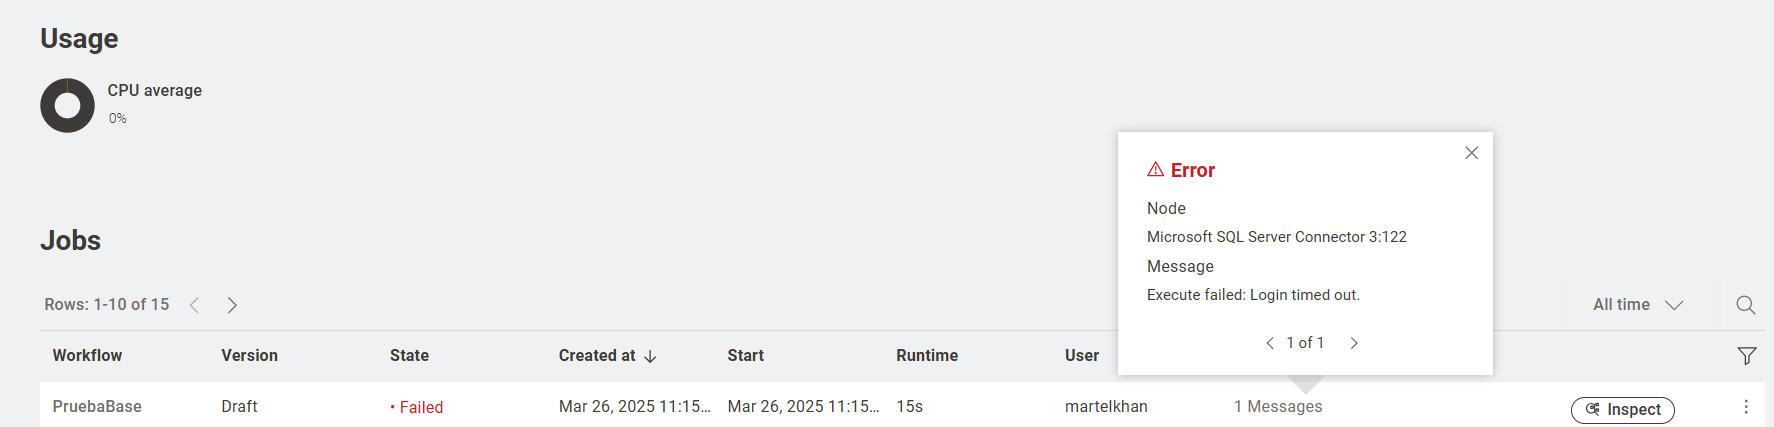Open the three-dot menu for PruebaBase job
This screenshot has height=427, width=1774.
pos(1745,407)
